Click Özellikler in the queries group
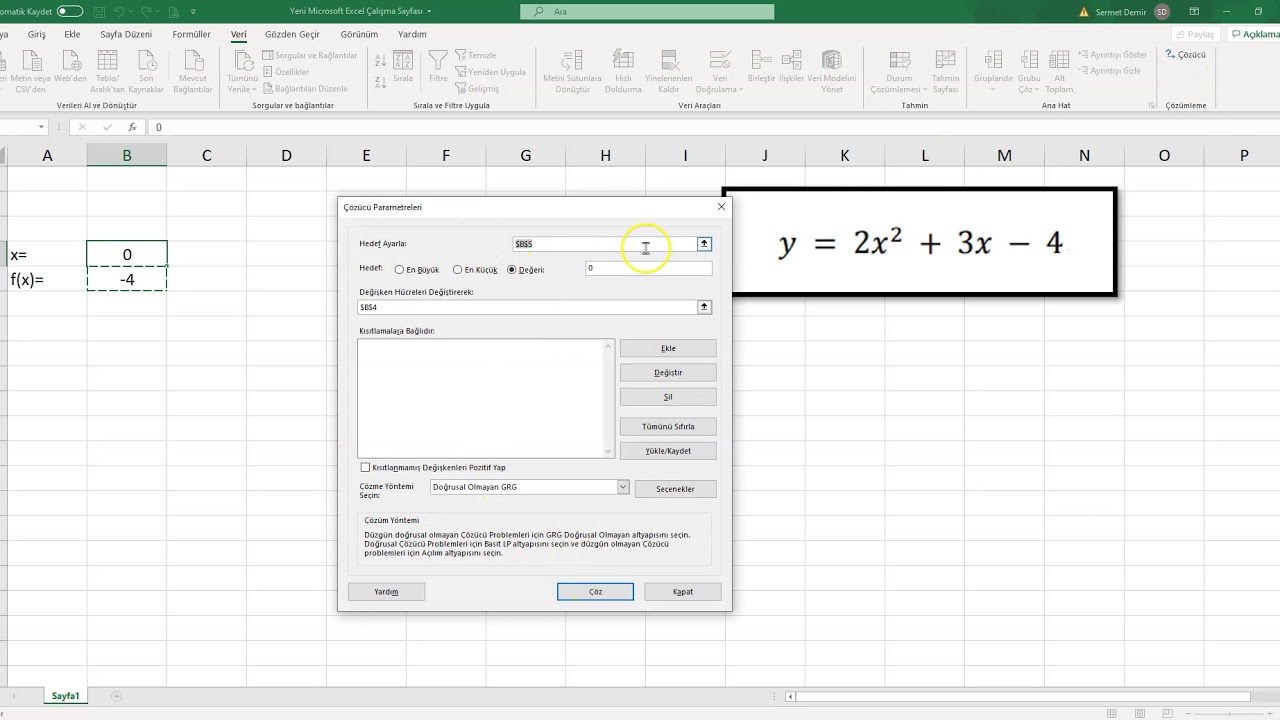 [x=286, y=72]
